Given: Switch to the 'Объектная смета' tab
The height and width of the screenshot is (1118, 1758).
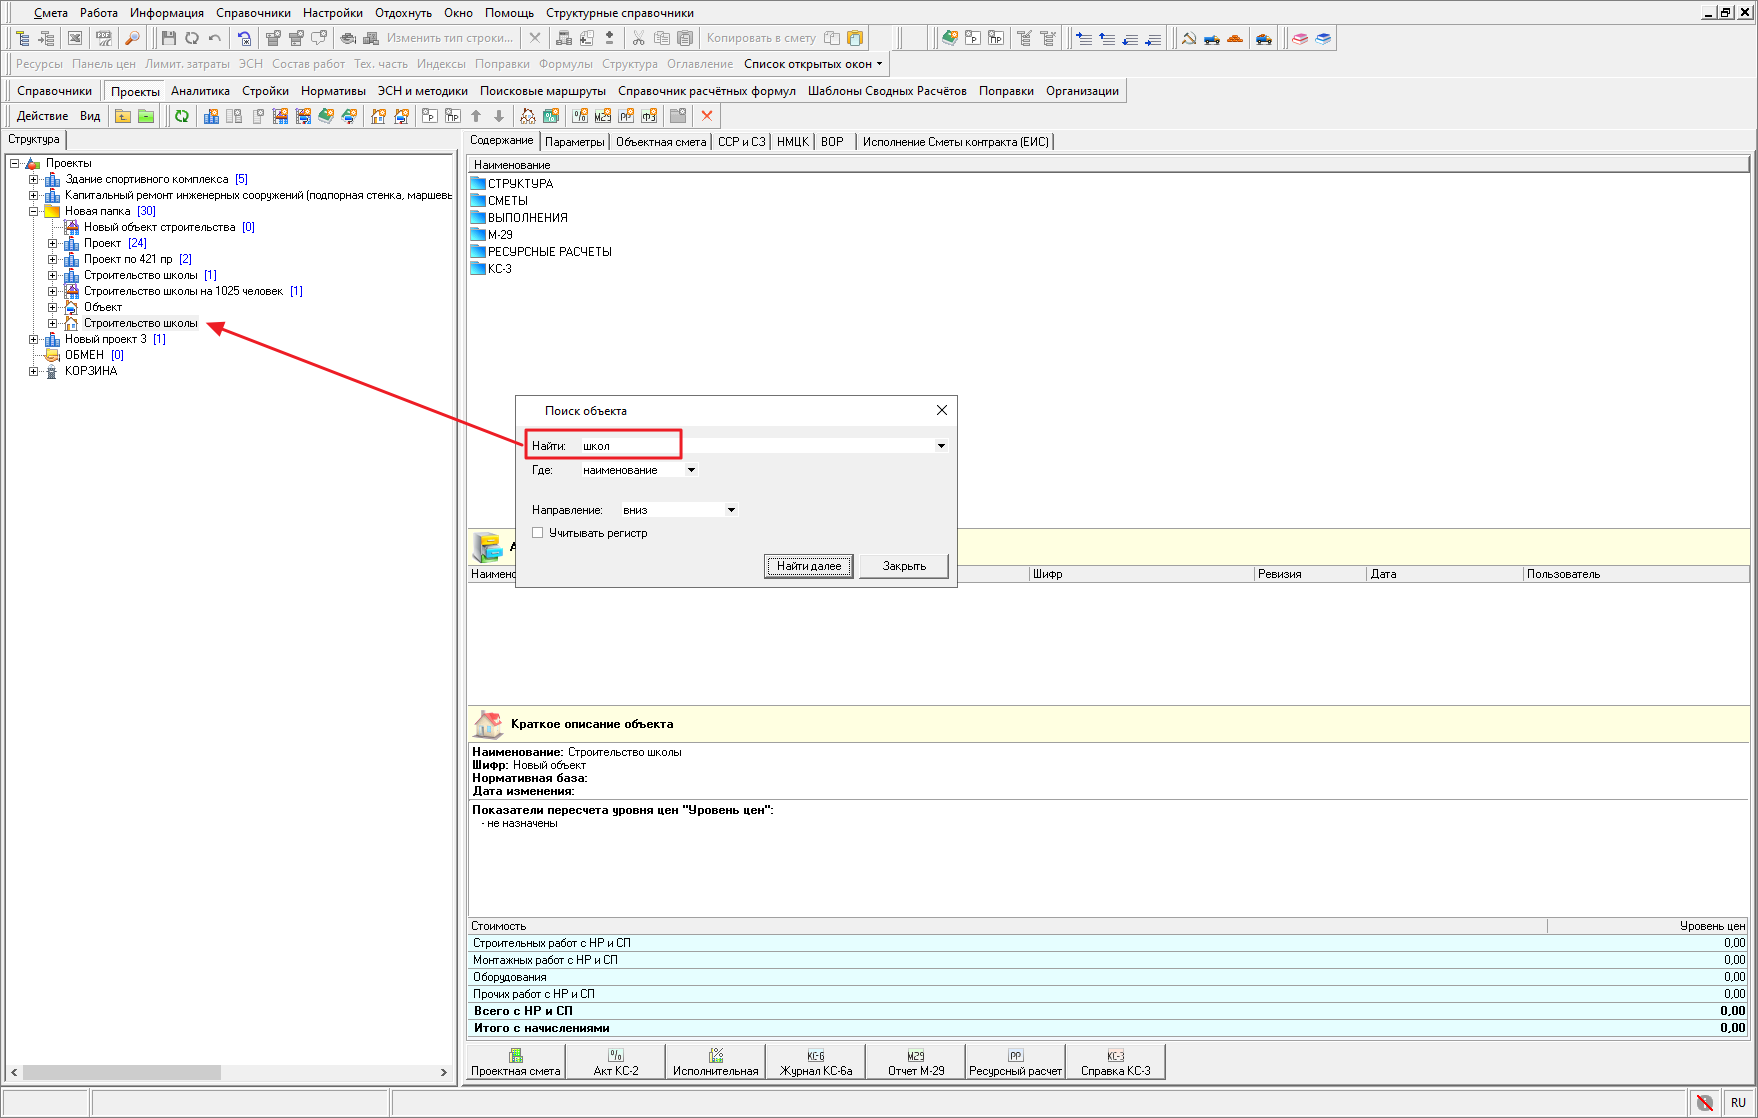Looking at the screenshot, I should pos(661,142).
